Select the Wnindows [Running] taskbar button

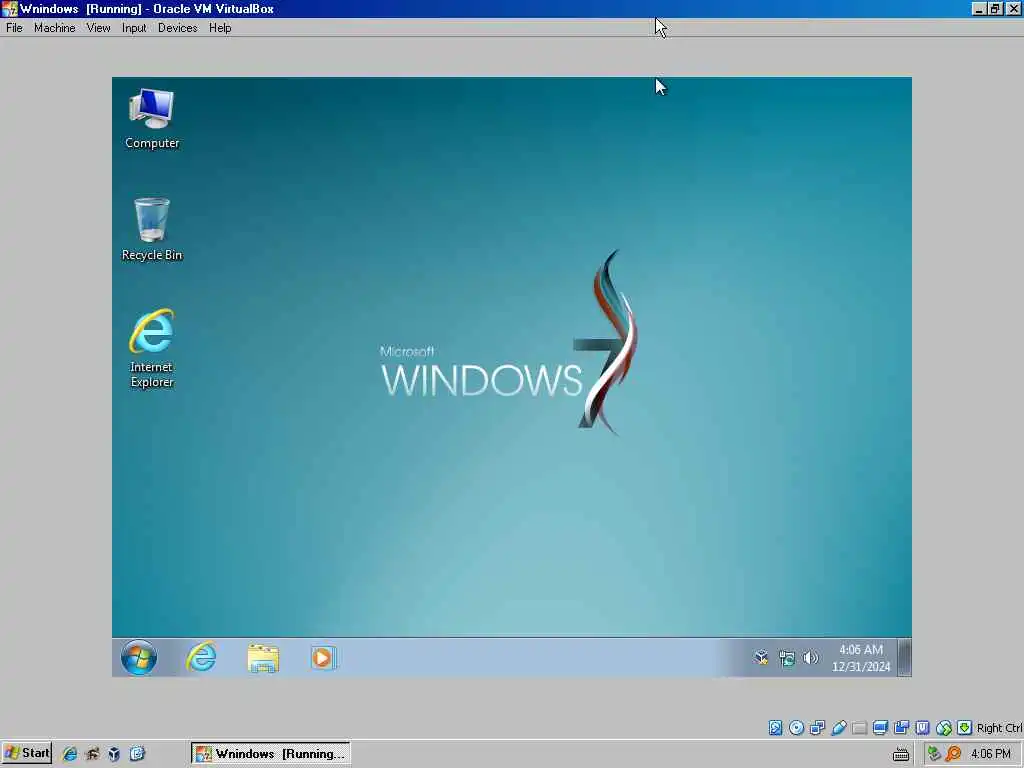(270, 753)
